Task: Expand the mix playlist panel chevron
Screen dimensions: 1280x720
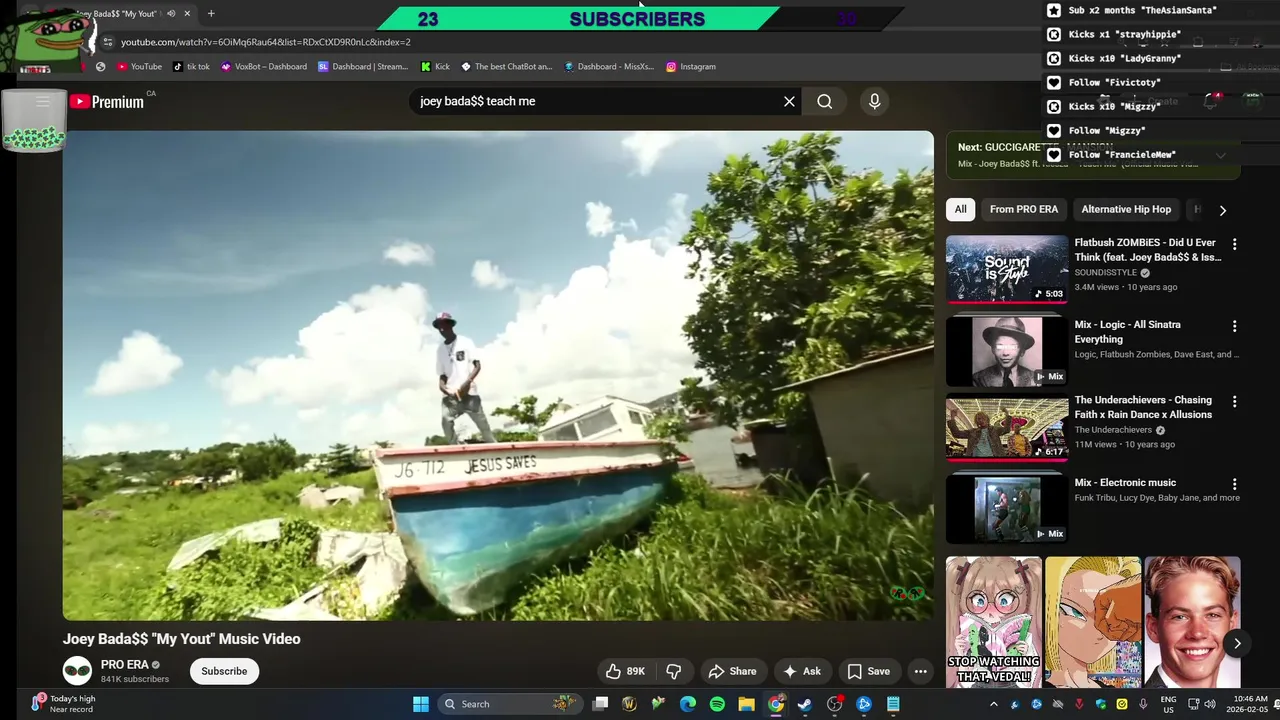Action: pyautogui.click(x=1220, y=156)
